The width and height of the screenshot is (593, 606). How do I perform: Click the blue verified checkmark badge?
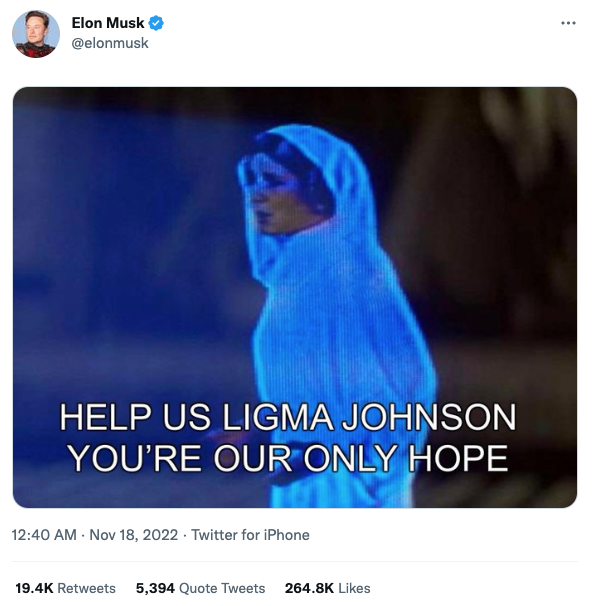[x=156, y=23]
